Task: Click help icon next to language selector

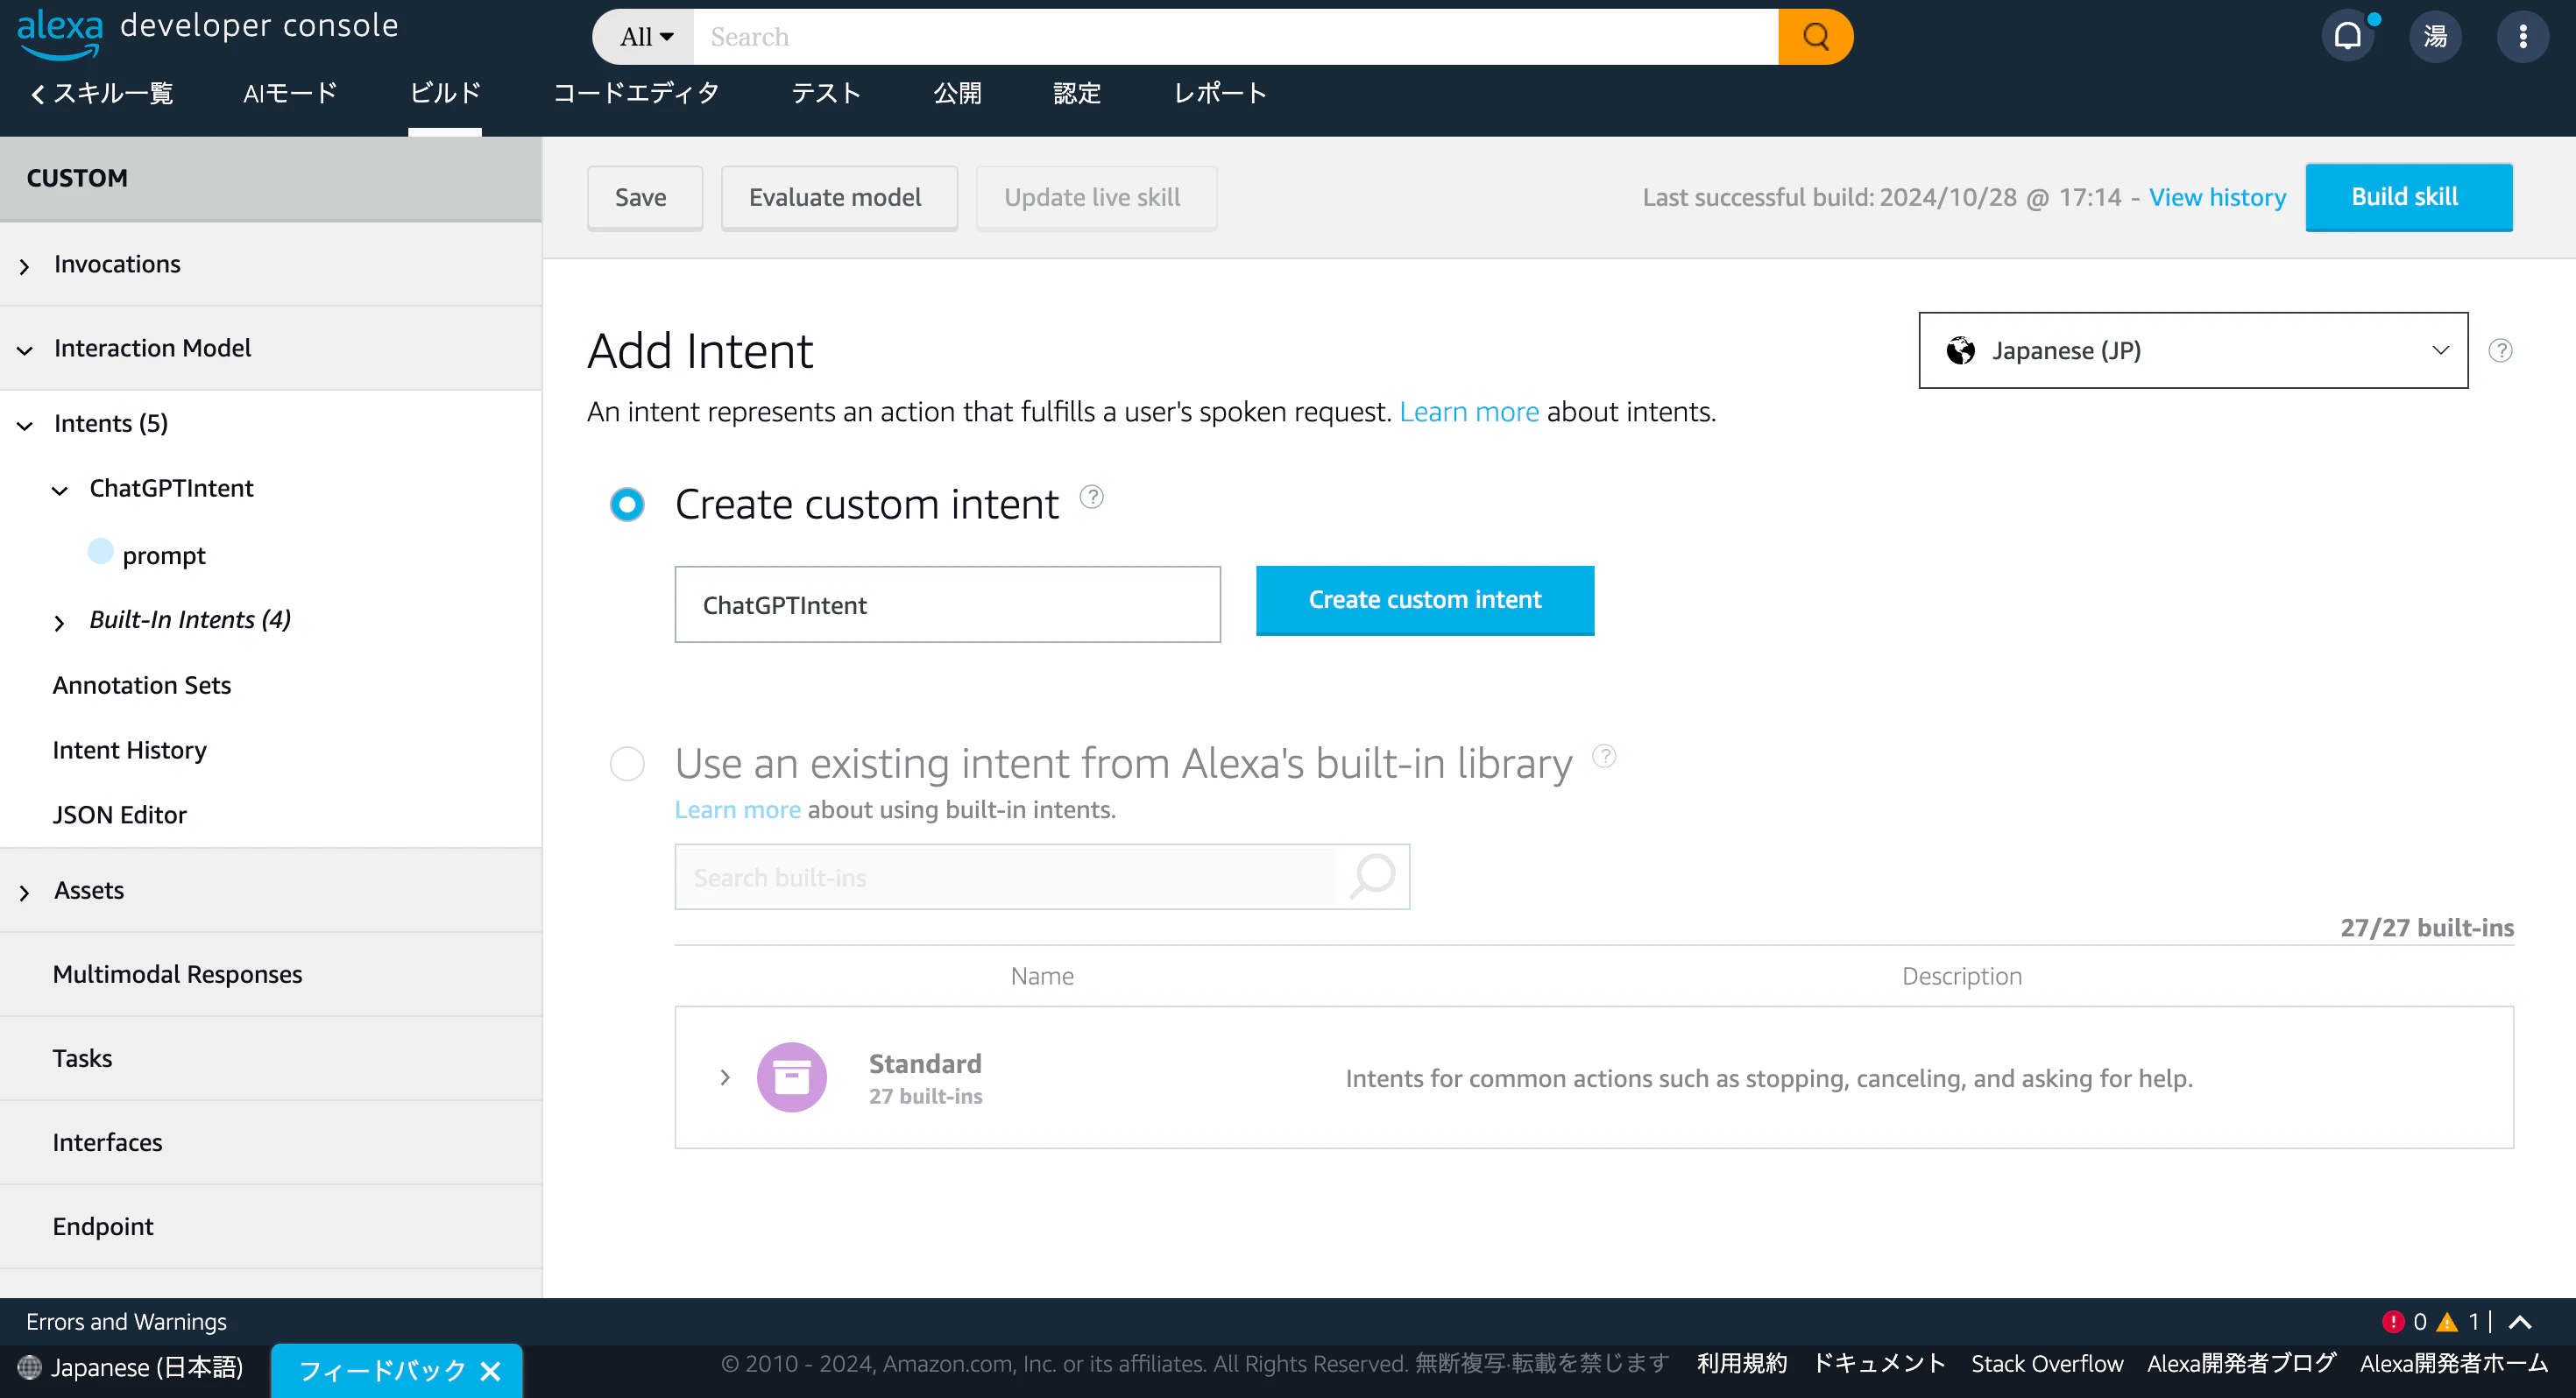Action: click(2500, 351)
